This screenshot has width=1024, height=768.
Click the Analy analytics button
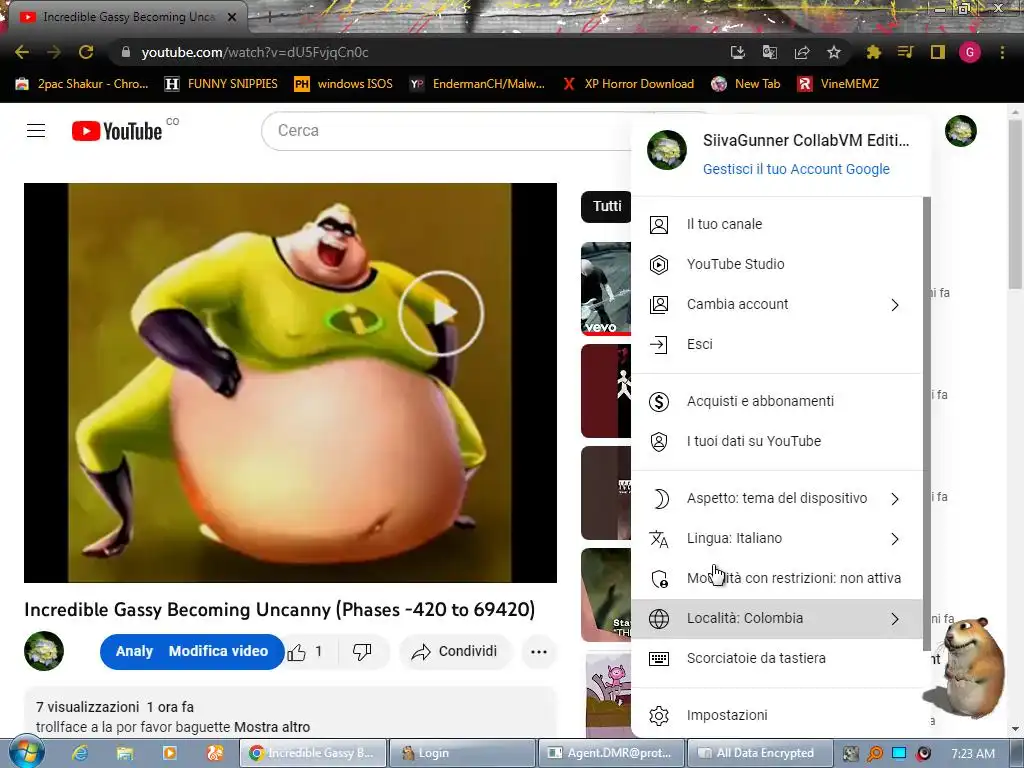point(134,651)
